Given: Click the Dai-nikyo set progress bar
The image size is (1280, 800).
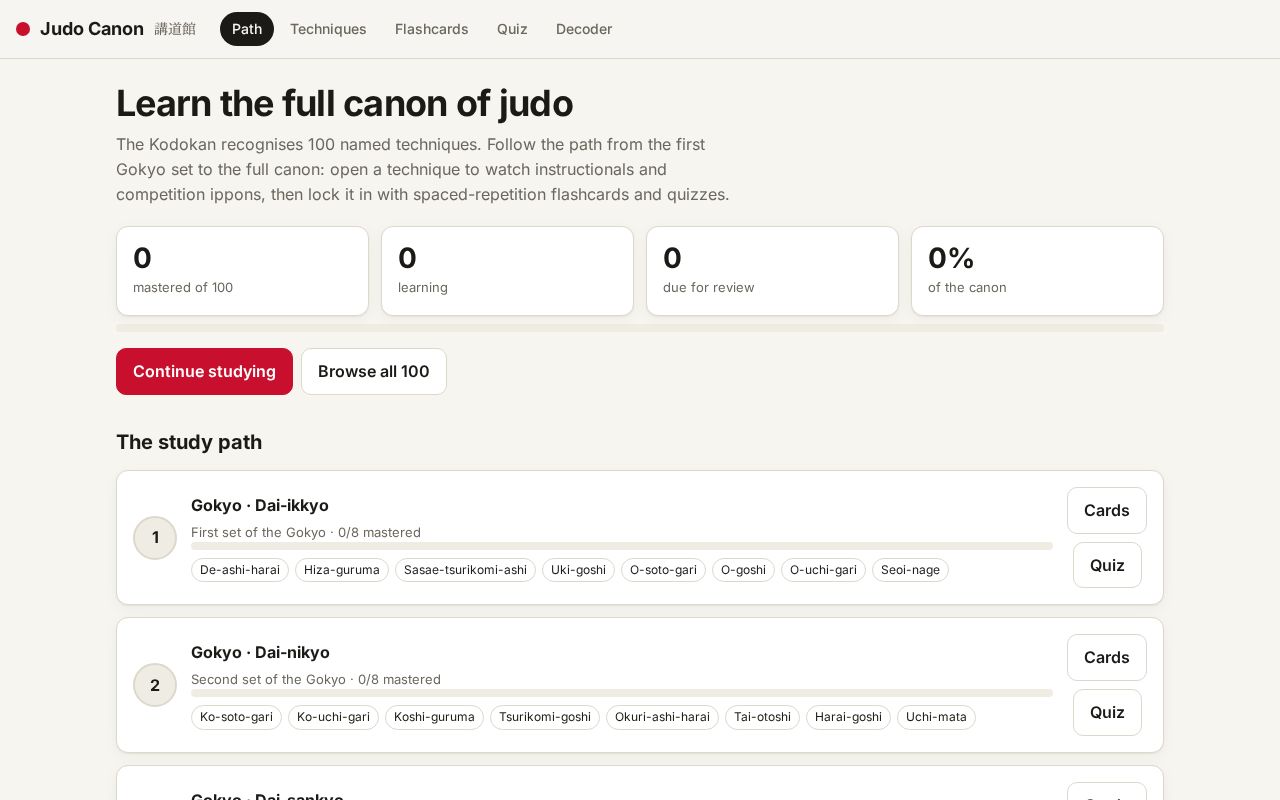Looking at the screenshot, I should click(622, 693).
